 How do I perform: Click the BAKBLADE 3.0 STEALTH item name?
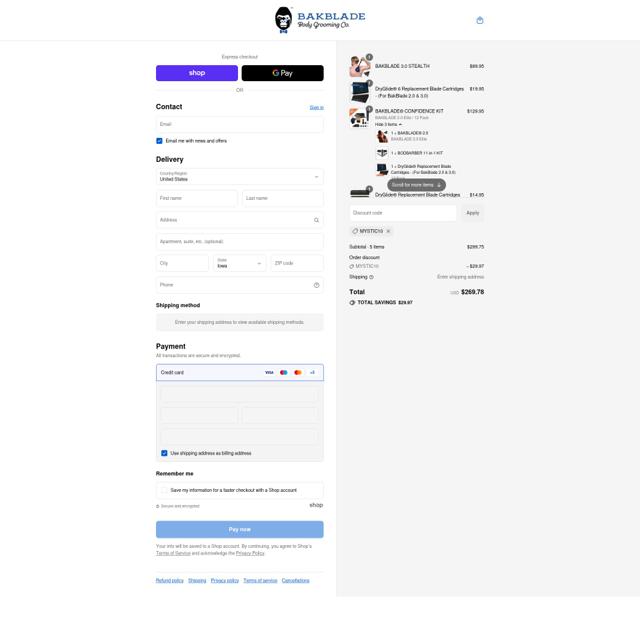402,66
